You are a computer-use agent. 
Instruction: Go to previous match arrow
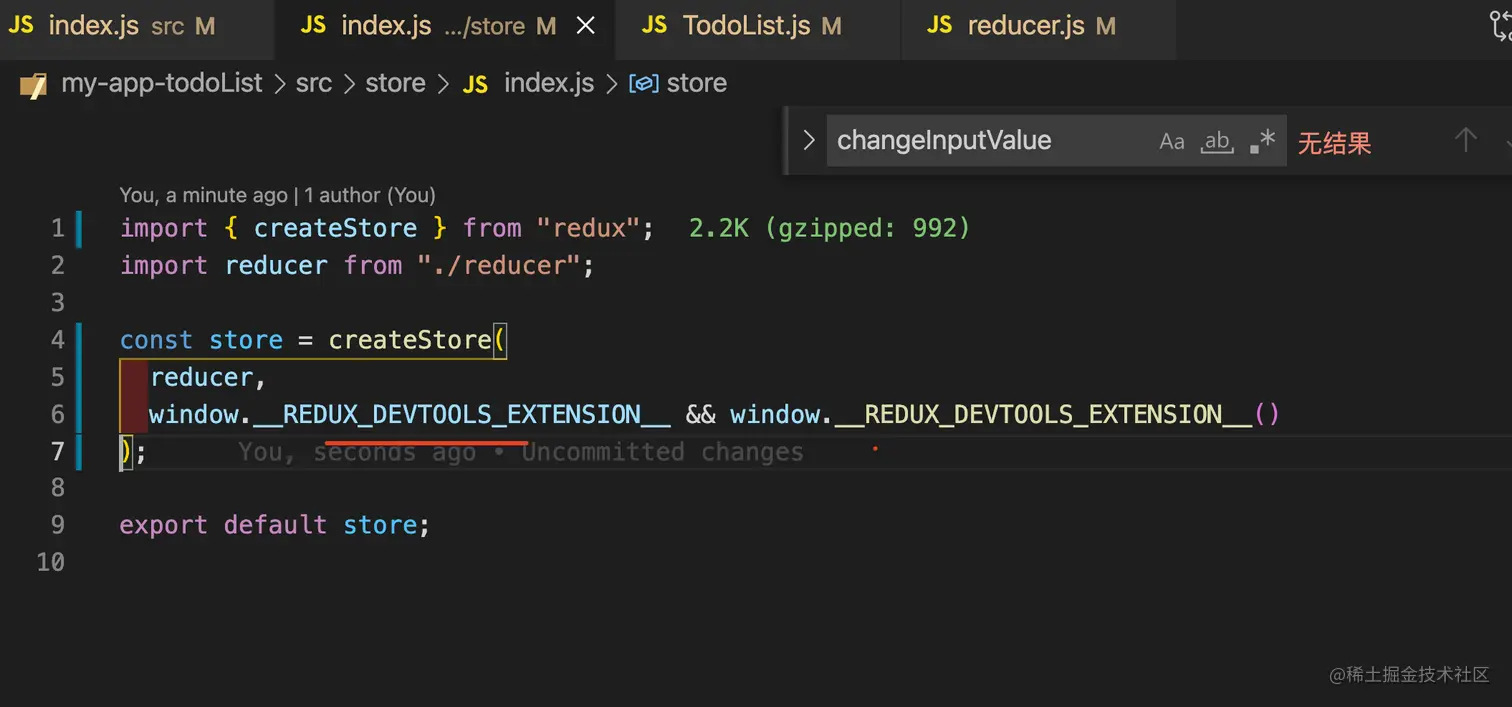1465,140
